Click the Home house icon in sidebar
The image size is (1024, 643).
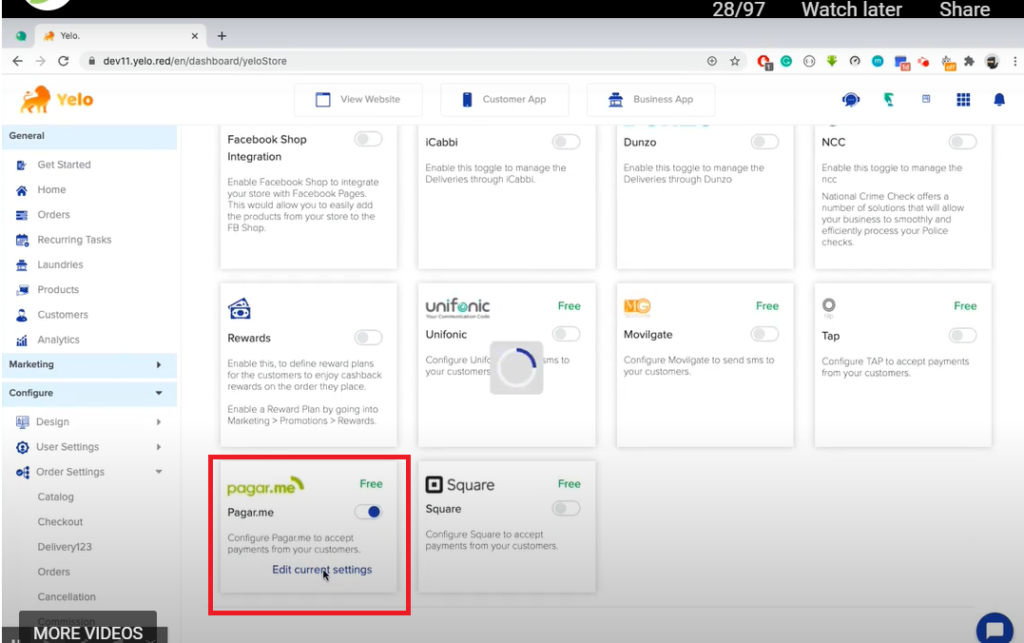(22, 190)
